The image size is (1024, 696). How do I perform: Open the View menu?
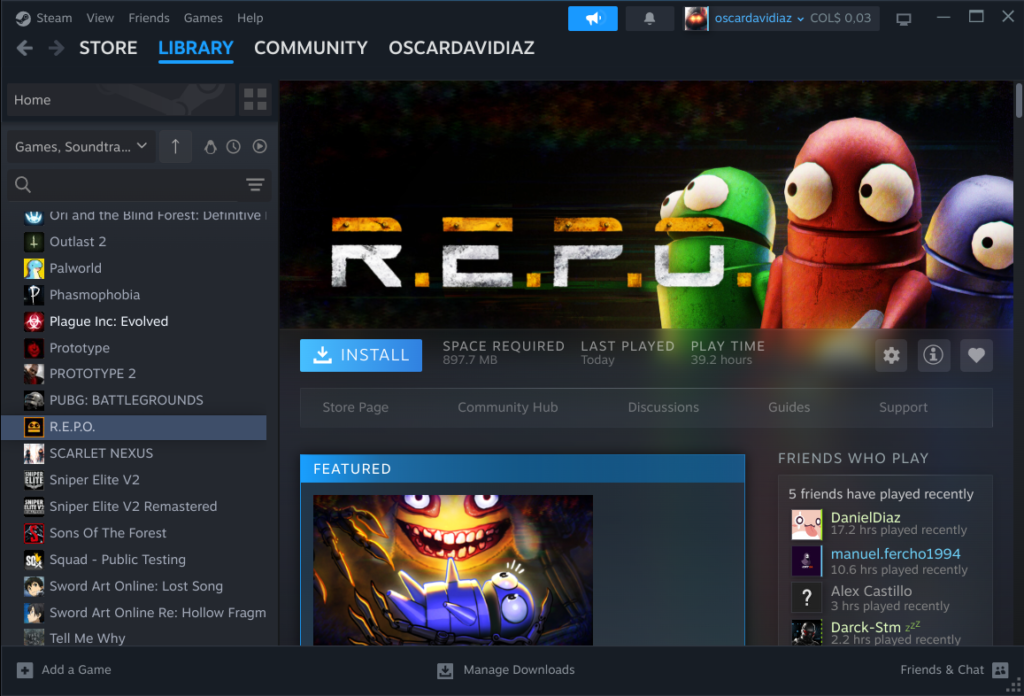(x=100, y=18)
